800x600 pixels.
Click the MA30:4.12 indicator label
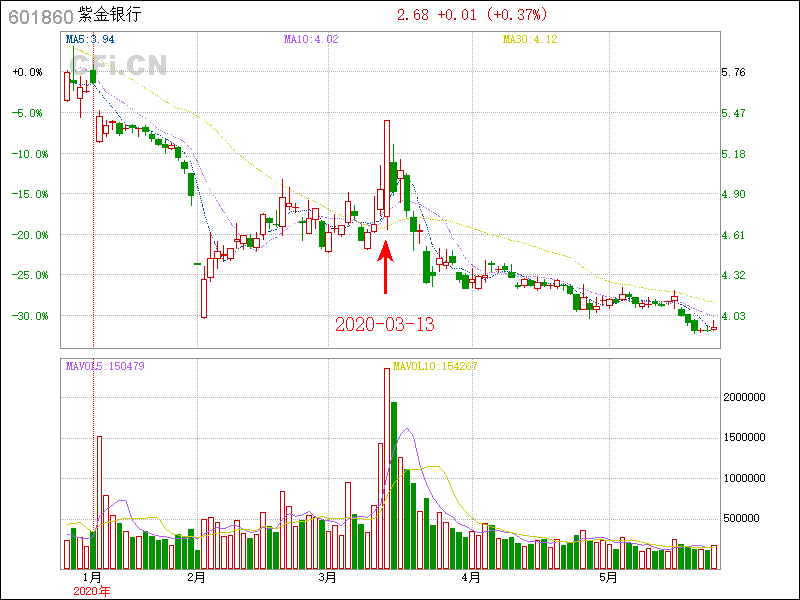[530, 40]
